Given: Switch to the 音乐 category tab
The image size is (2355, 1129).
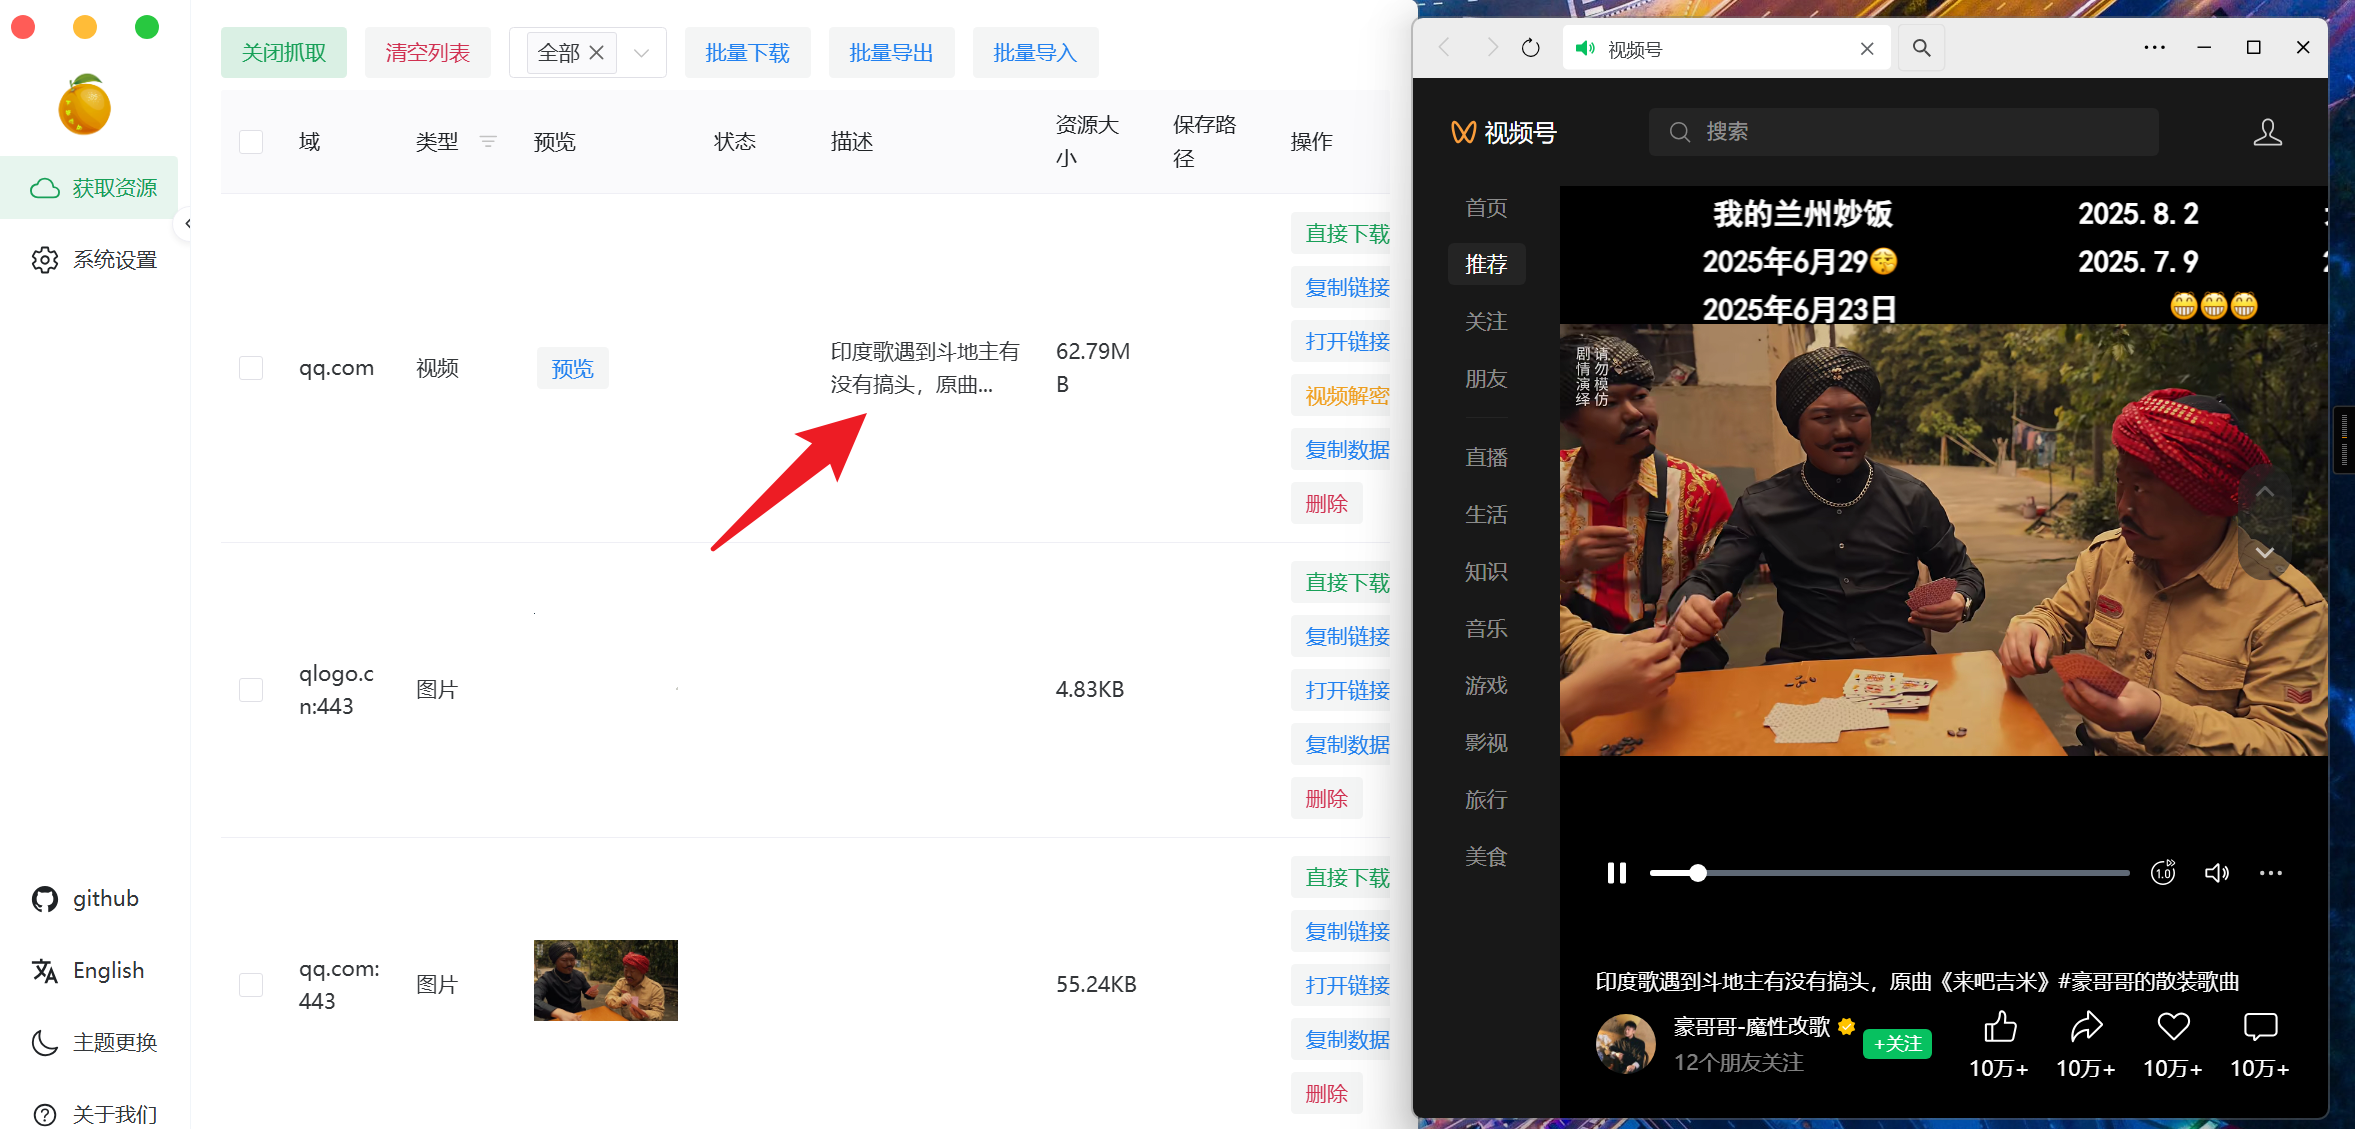Looking at the screenshot, I should click(1486, 628).
